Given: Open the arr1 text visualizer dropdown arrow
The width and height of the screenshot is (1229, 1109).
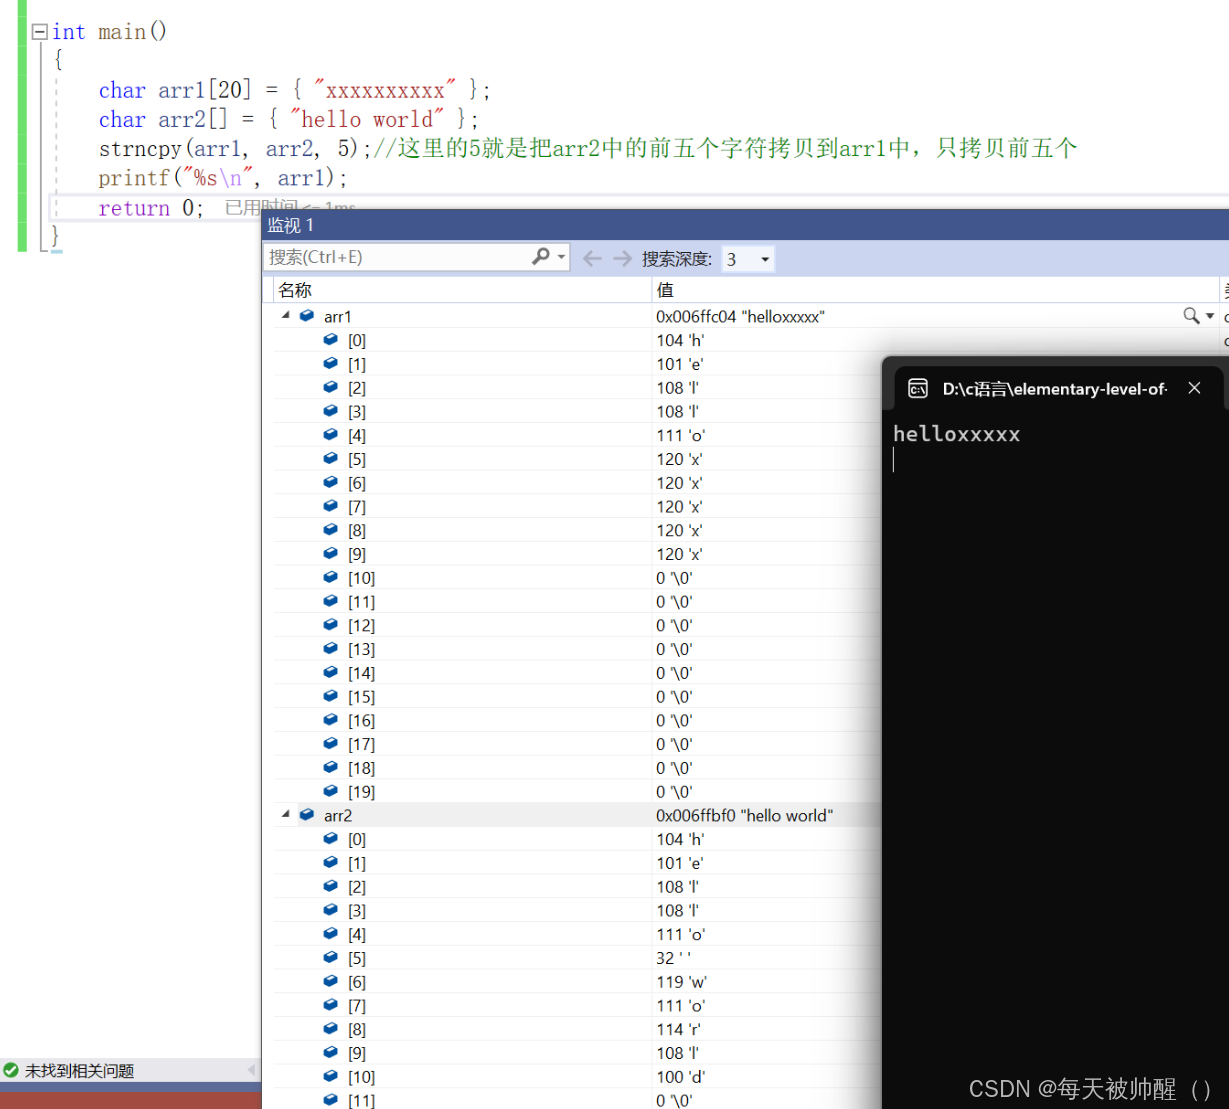Looking at the screenshot, I should 1210,316.
